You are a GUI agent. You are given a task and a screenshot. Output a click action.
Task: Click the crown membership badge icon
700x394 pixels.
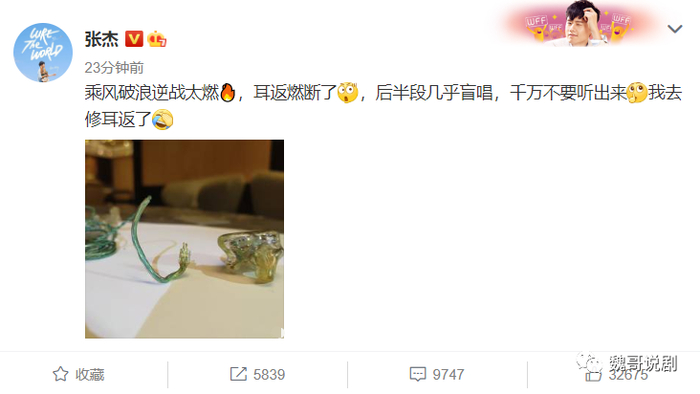157,39
